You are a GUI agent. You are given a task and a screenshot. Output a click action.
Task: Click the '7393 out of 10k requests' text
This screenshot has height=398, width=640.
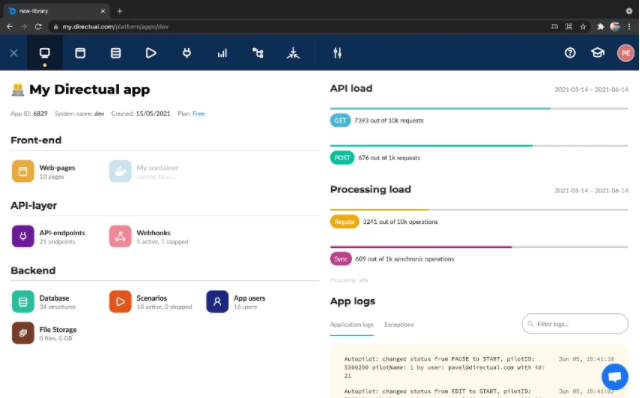pyautogui.click(x=389, y=120)
